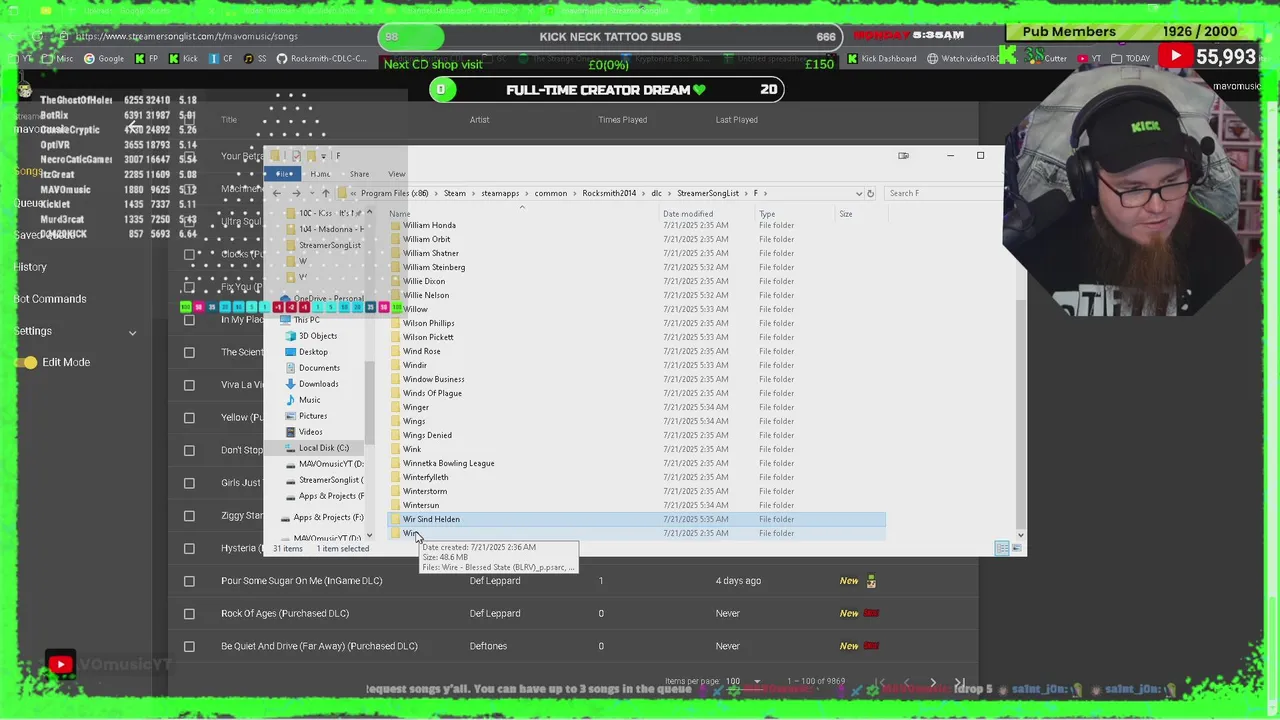The image size is (1280, 720).
Task: Select the Wintersun folder icon
Action: pyautogui.click(x=395, y=505)
